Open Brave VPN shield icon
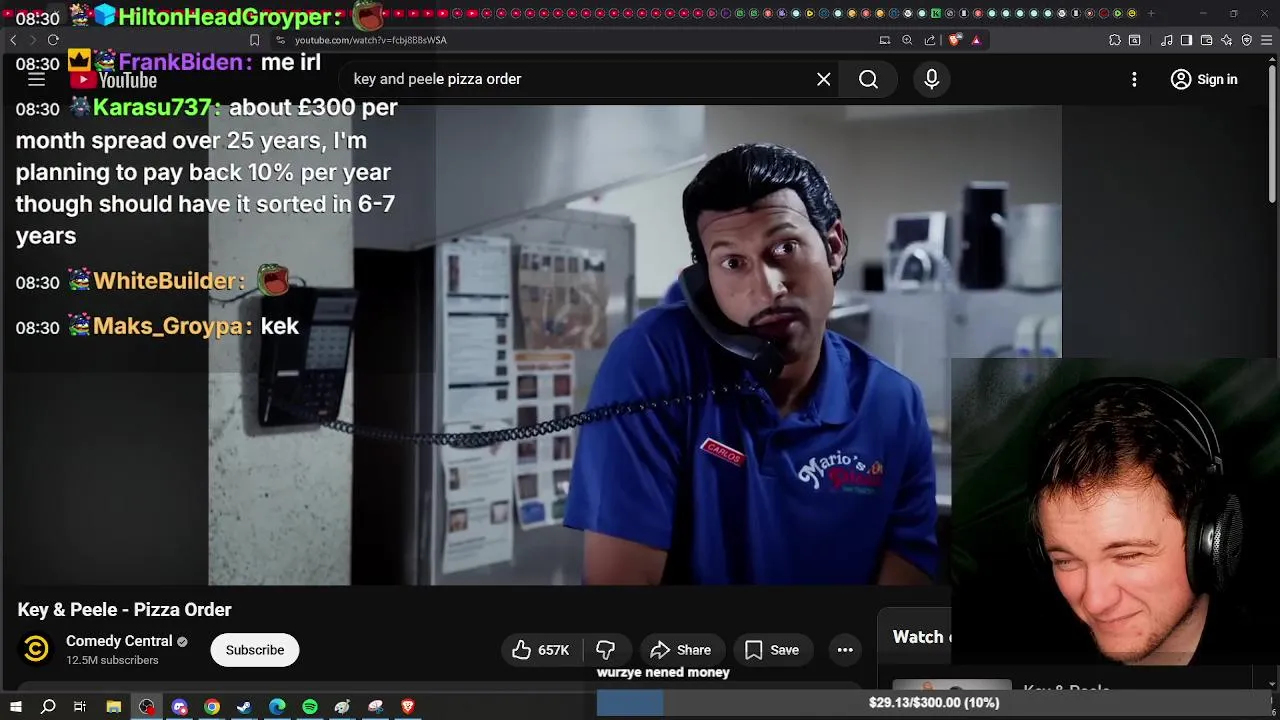The width and height of the screenshot is (1280, 720). 1247,40
